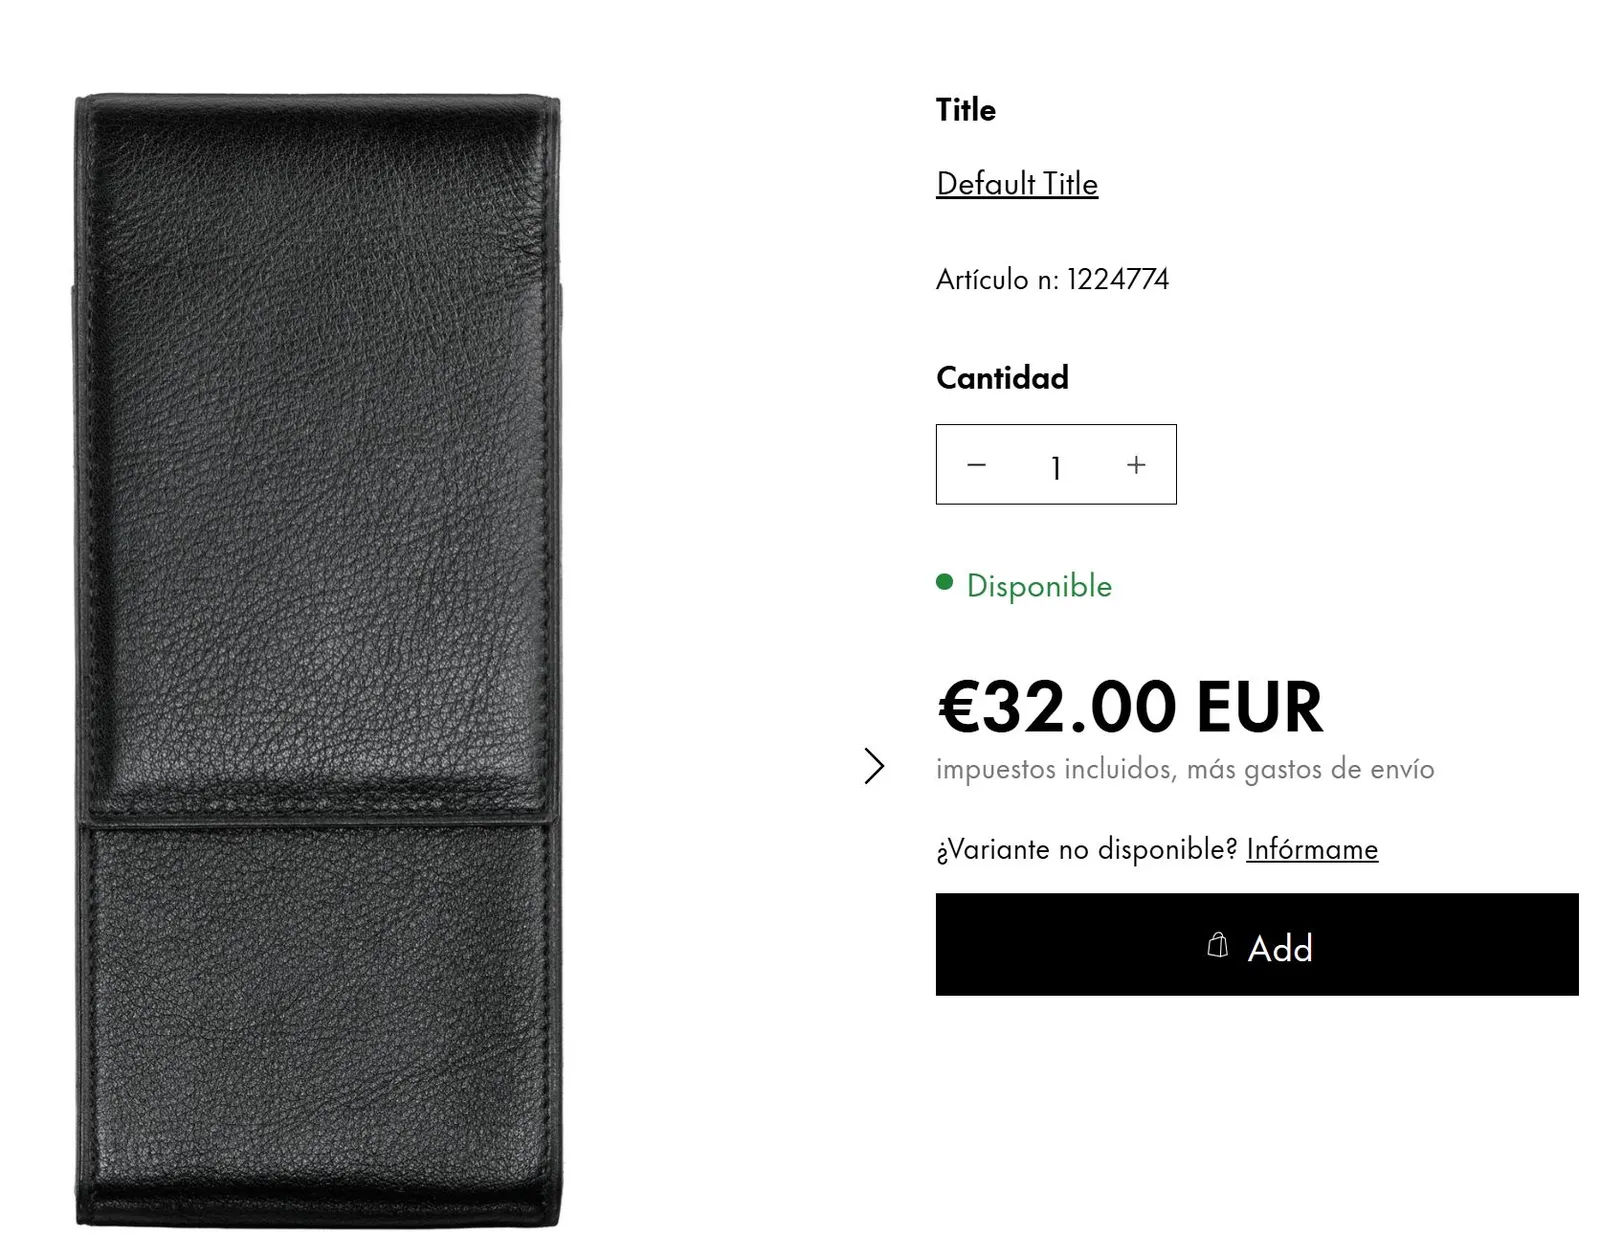Focus the quantity number field showing 1
The image size is (1600, 1259).
coord(1056,466)
